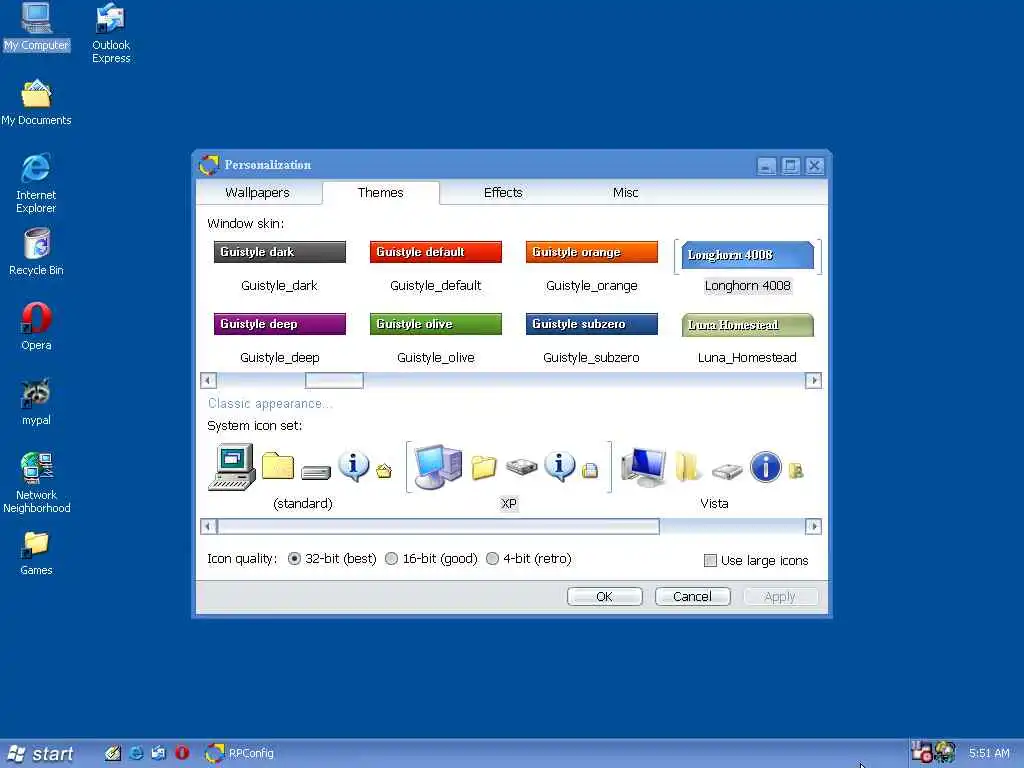The image size is (1024, 768).
Task: Launch Internet Explorer from desktop
Action: point(36,183)
